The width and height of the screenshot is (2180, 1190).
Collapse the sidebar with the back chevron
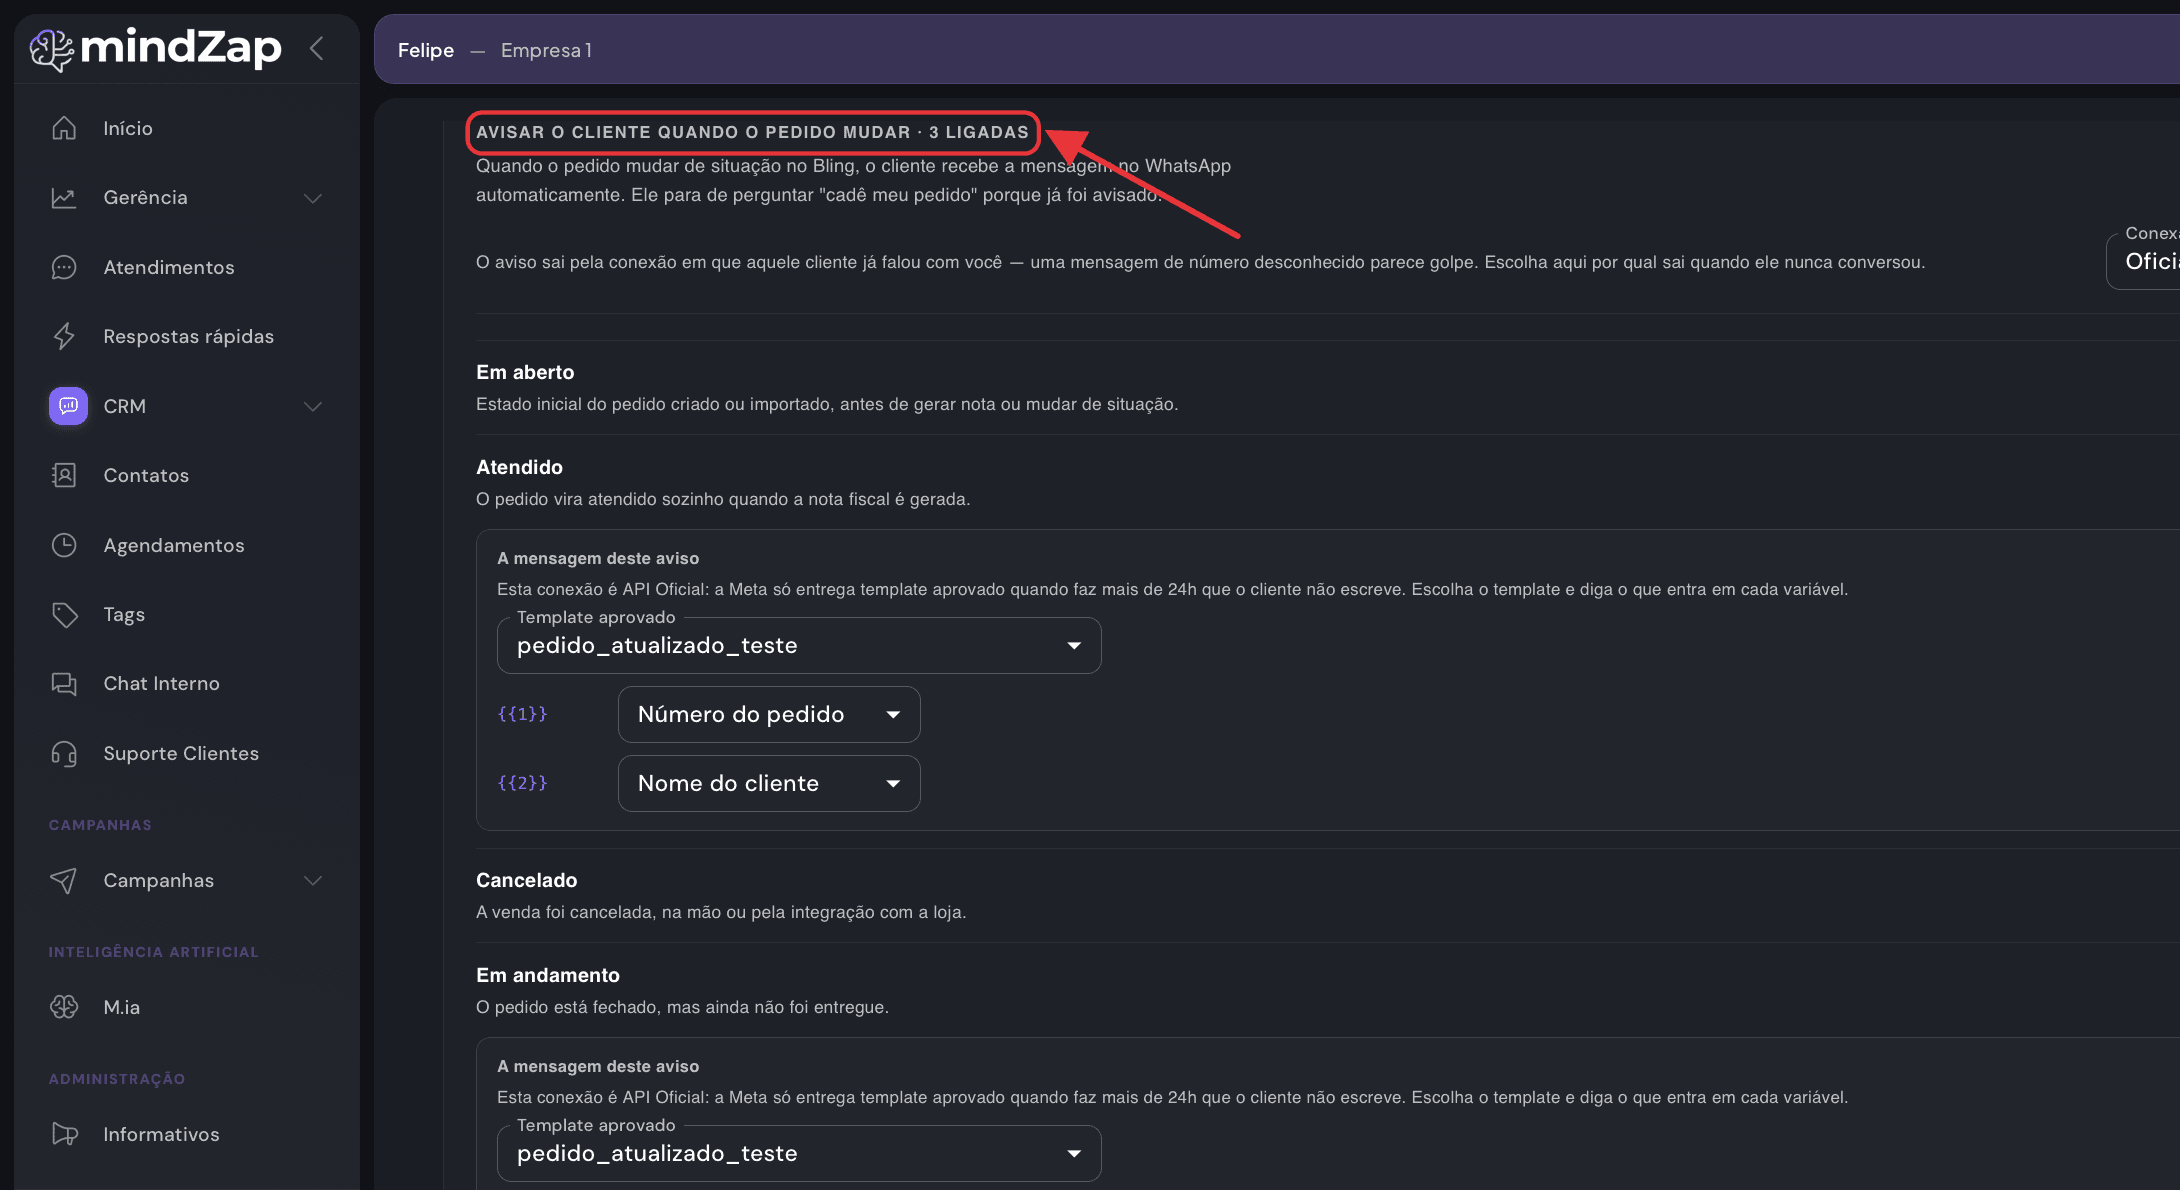click(317, 48)
